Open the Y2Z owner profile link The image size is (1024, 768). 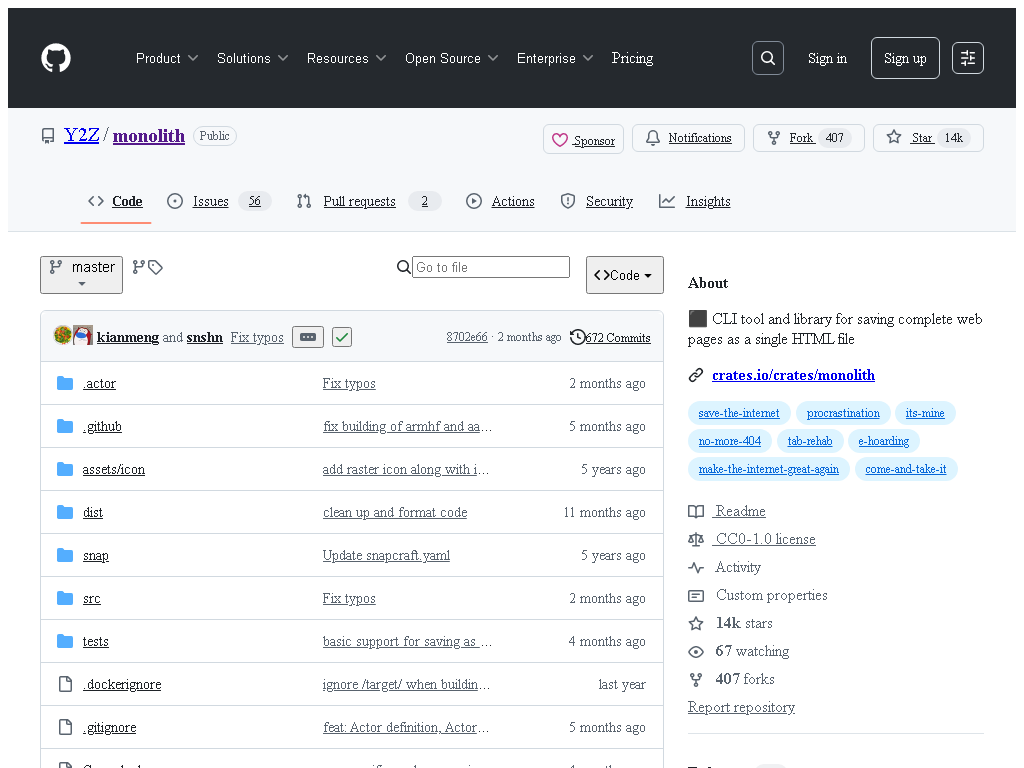[x=82, y=135]
